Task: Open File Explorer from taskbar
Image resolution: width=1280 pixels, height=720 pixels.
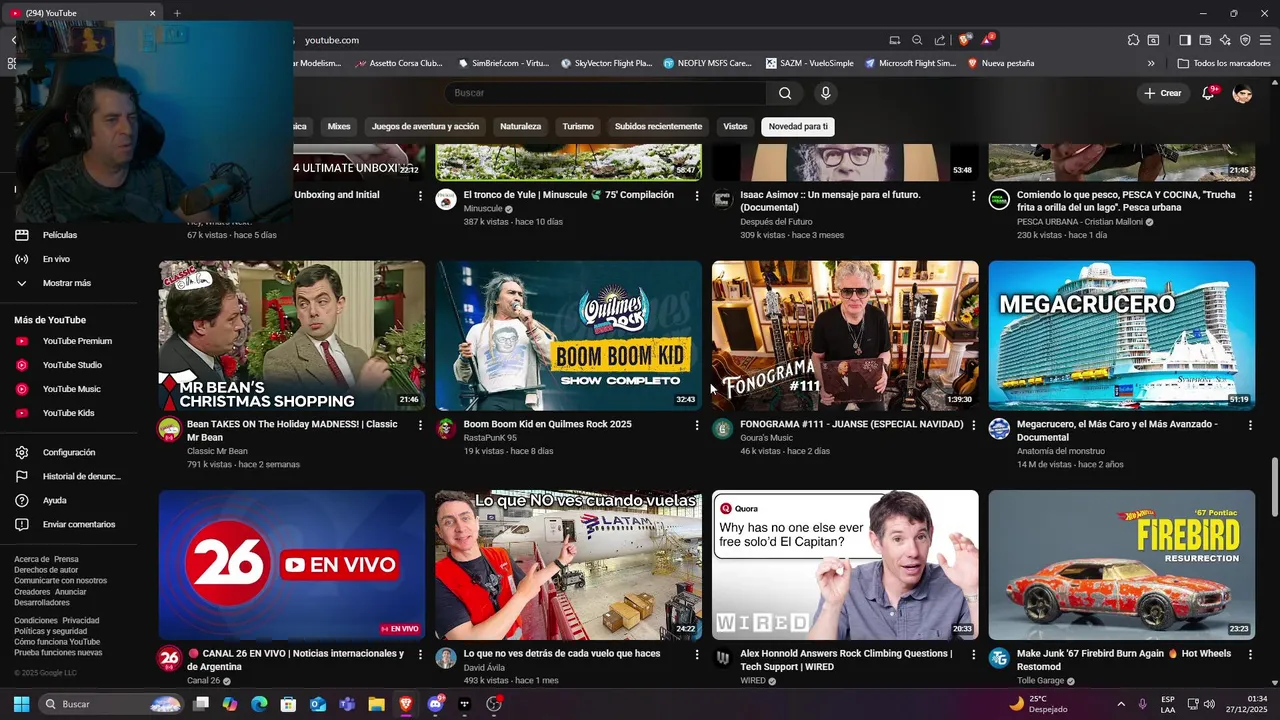Action: 376,704
